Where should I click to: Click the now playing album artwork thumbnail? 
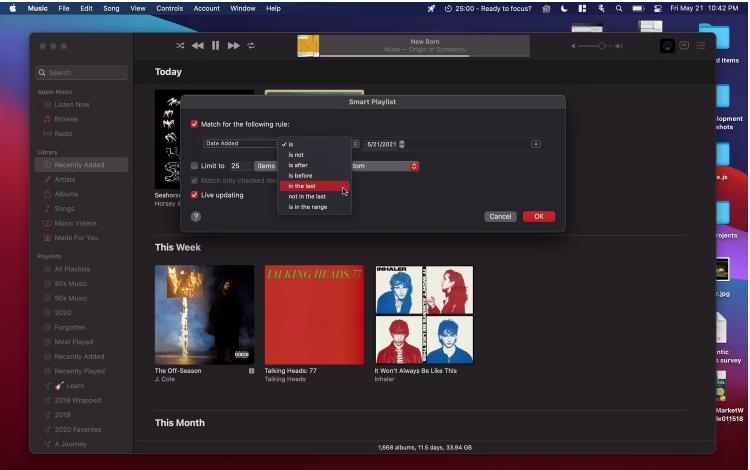click(x=308, y=46)
